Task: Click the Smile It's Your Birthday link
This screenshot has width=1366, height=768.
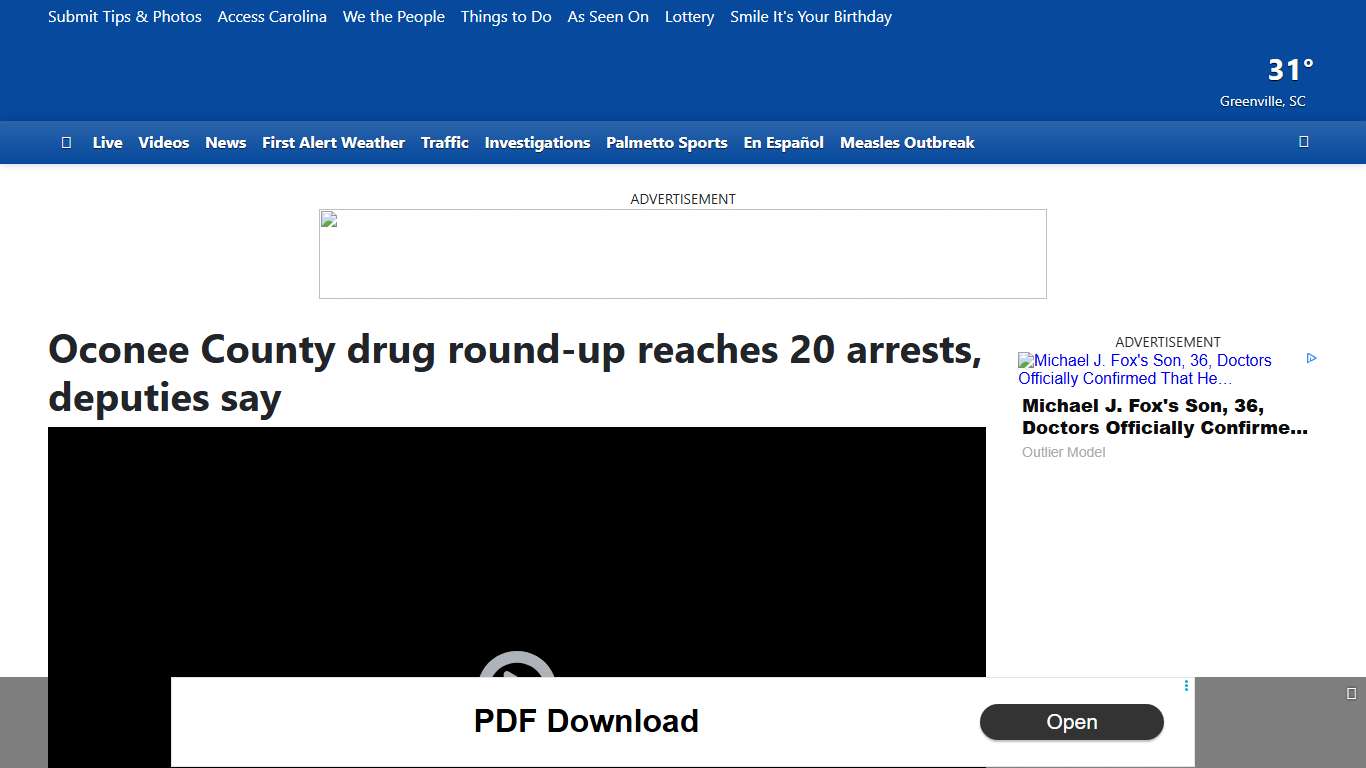Action: pyautogui.click(x=811, y=16)
